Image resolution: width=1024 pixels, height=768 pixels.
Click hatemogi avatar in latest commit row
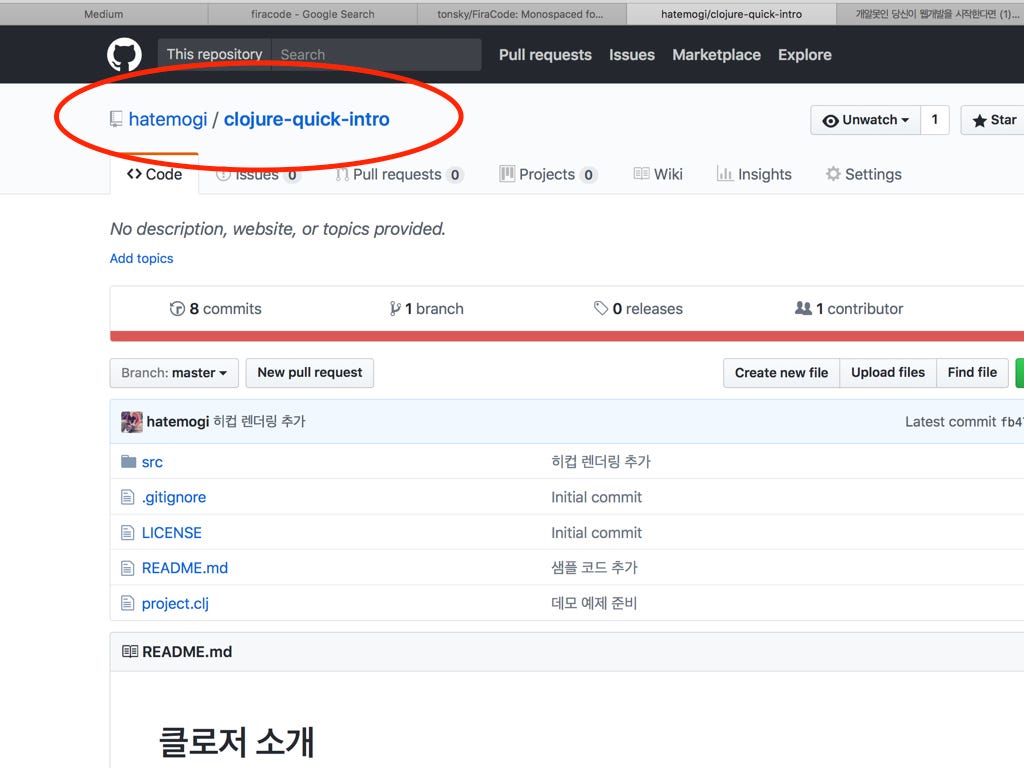(132, 422)
